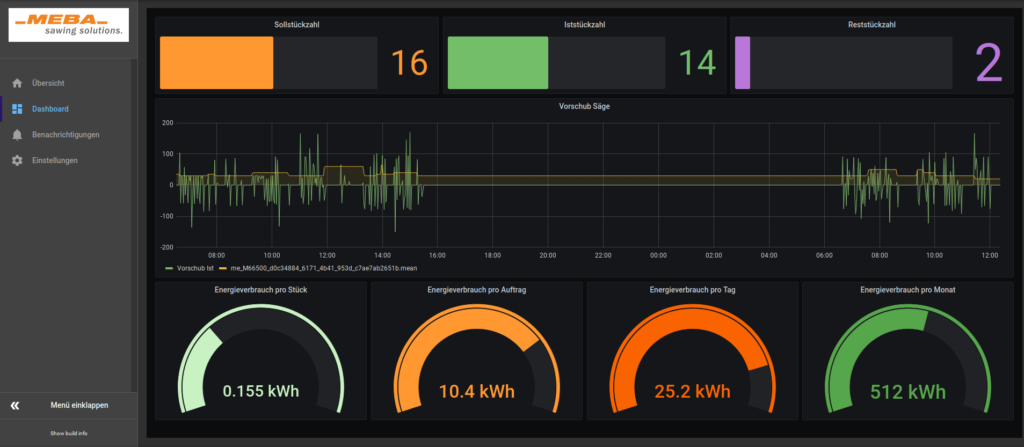Open the Sollstückzahl panel title menu
The image size is (1024, 447).
pyautogui.click(x=297, y=24)
